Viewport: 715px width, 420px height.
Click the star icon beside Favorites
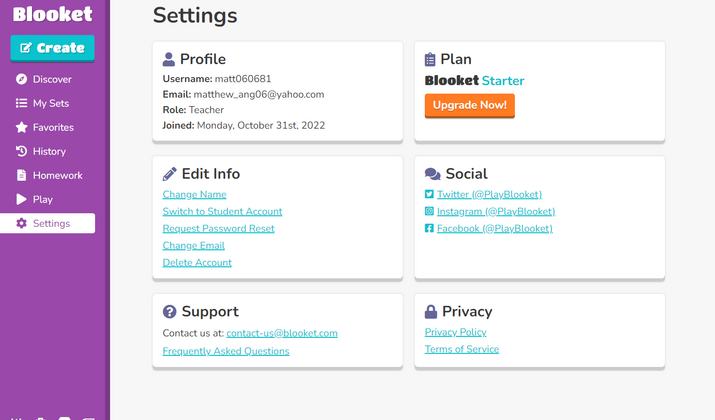click(21, 127)
